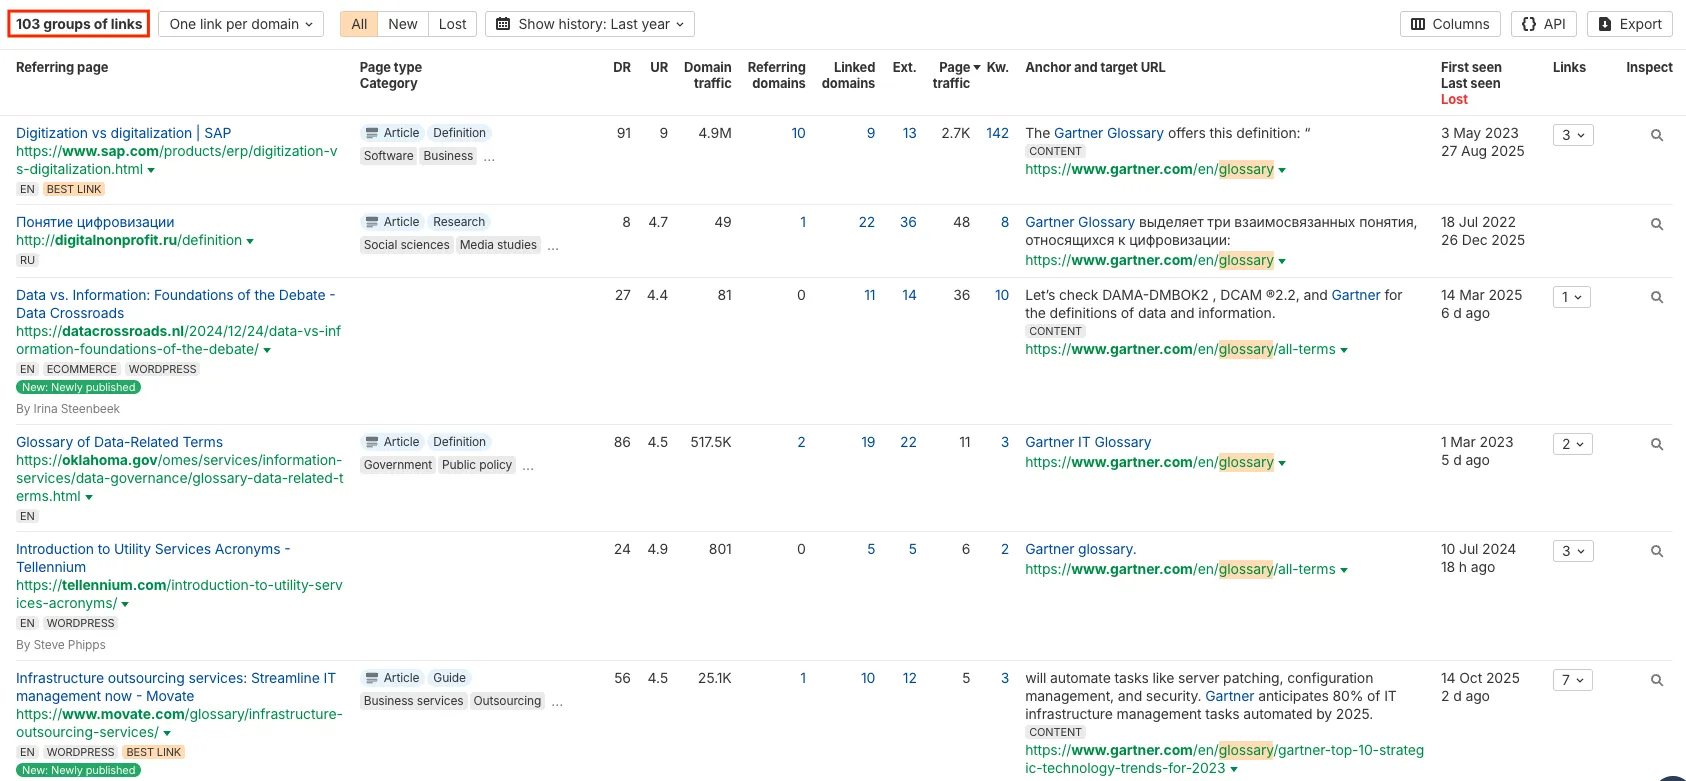
Task: Open inspect for oklahoma.gov glossary row
Action: (x=1656, y=444)
